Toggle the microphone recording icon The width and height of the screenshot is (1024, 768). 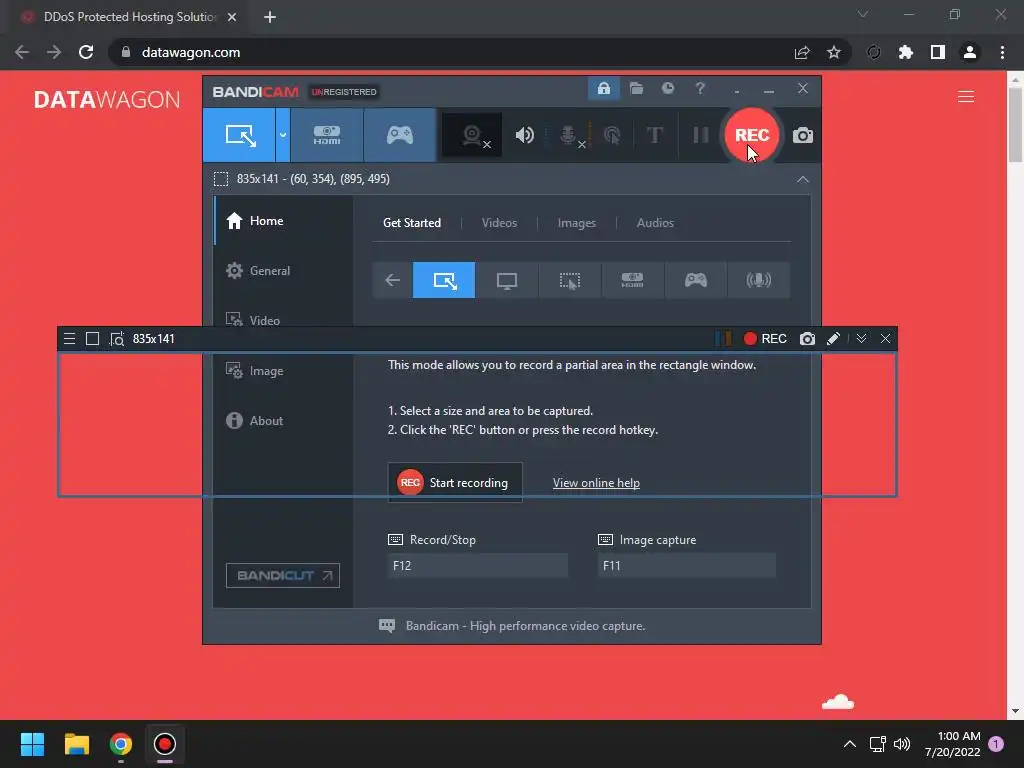(569, 135)
